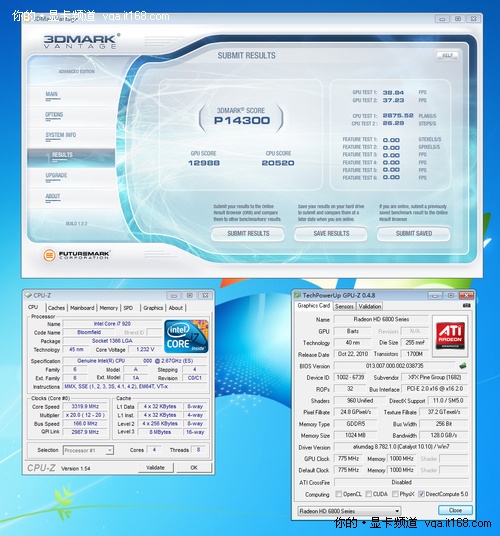Click the Memory Type value GDDR5
500x536 pixels.
point(355,424)
